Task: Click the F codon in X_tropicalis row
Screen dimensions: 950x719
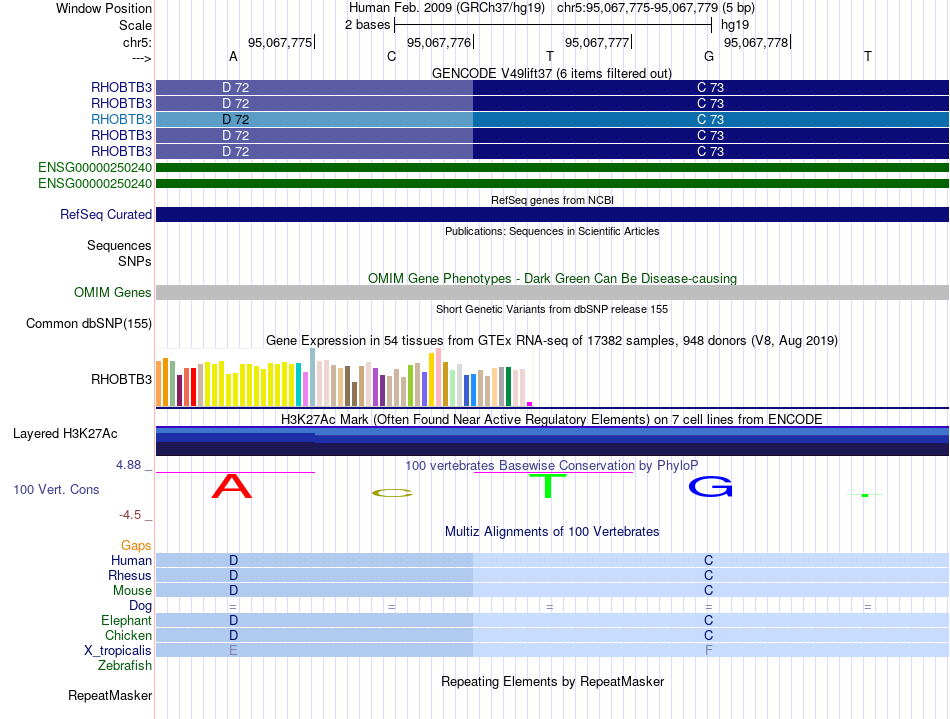Action: (709, 651)
